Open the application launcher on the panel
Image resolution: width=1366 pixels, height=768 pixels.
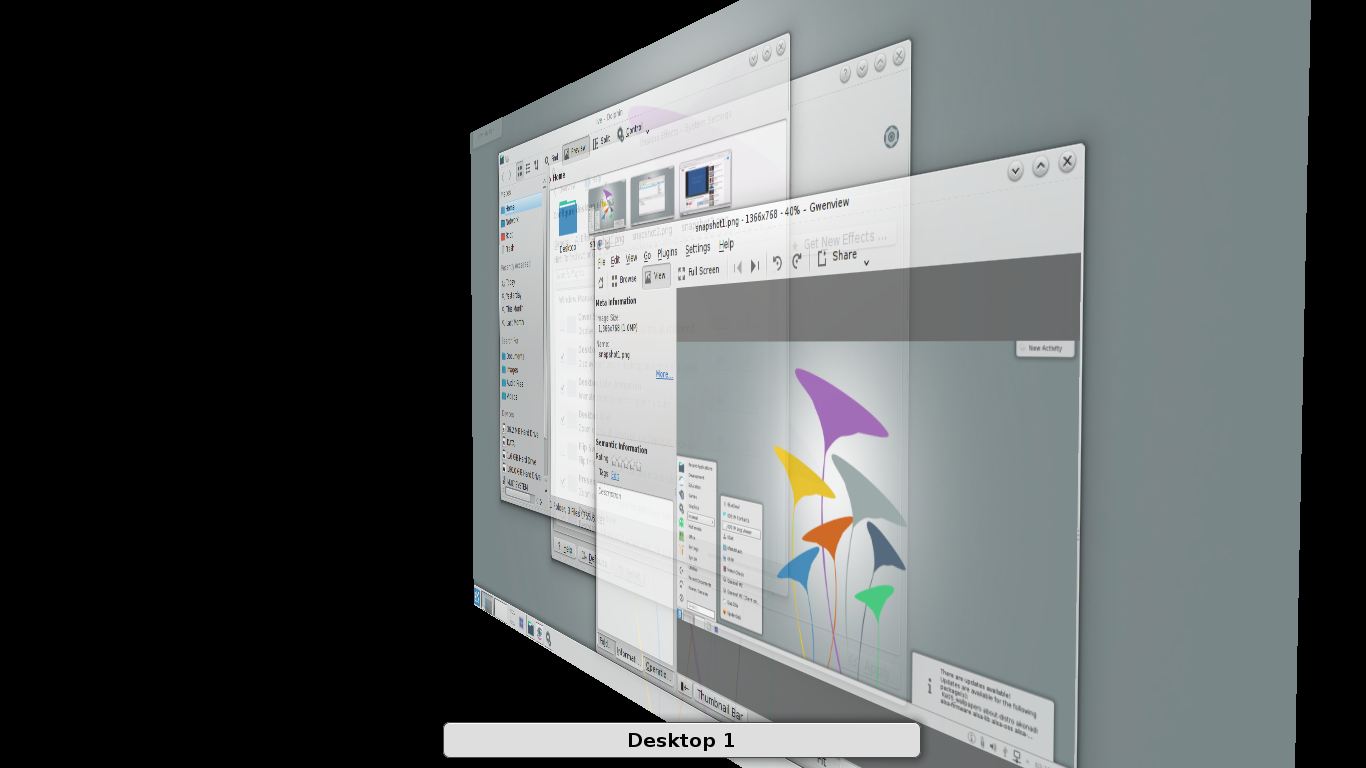coord(478,598)
